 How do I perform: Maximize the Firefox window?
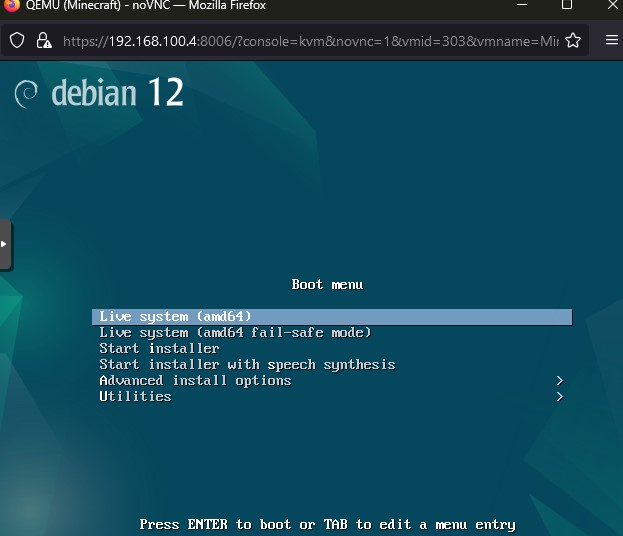click(x=567, y=5)
